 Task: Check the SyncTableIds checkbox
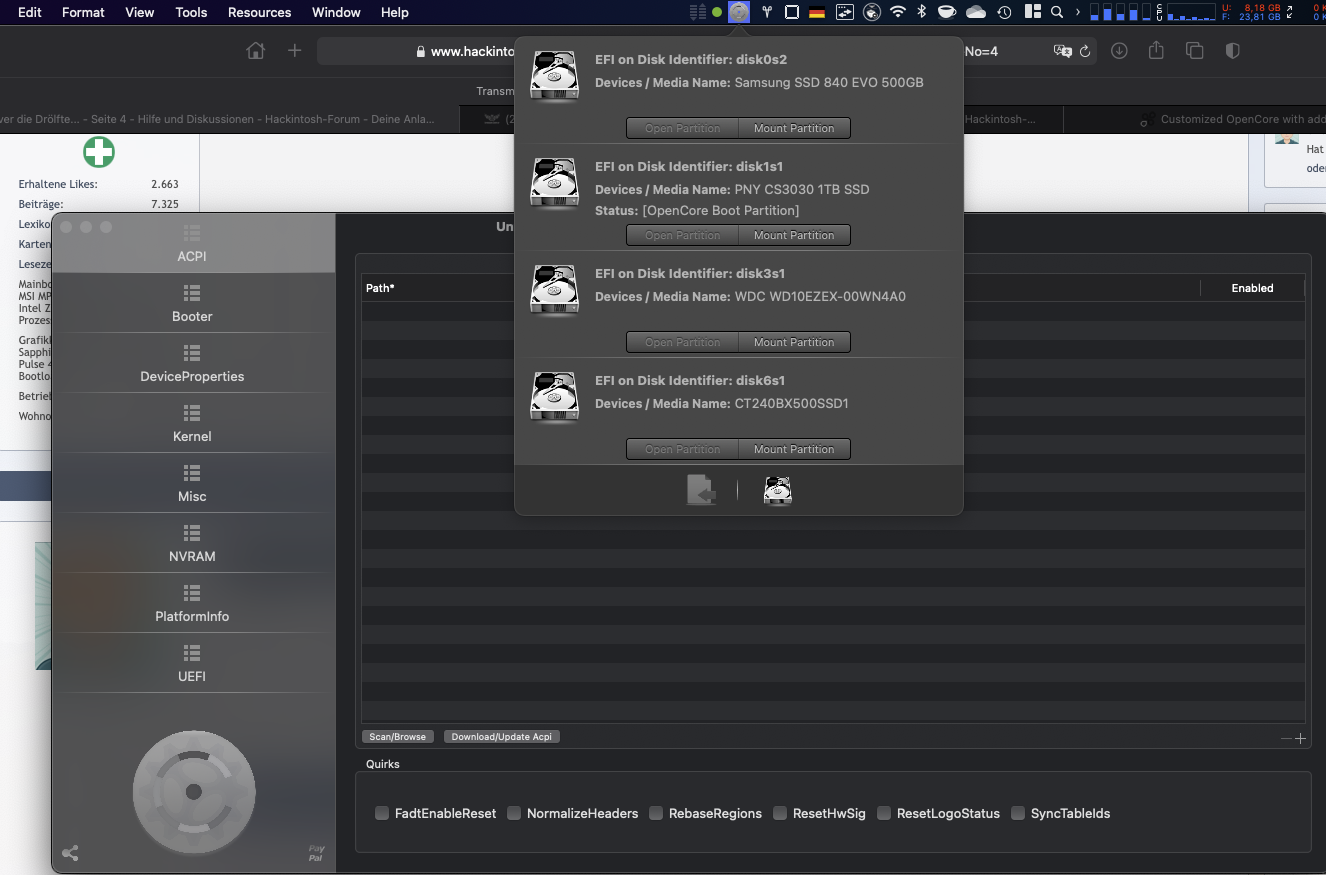coord(1018,813)
